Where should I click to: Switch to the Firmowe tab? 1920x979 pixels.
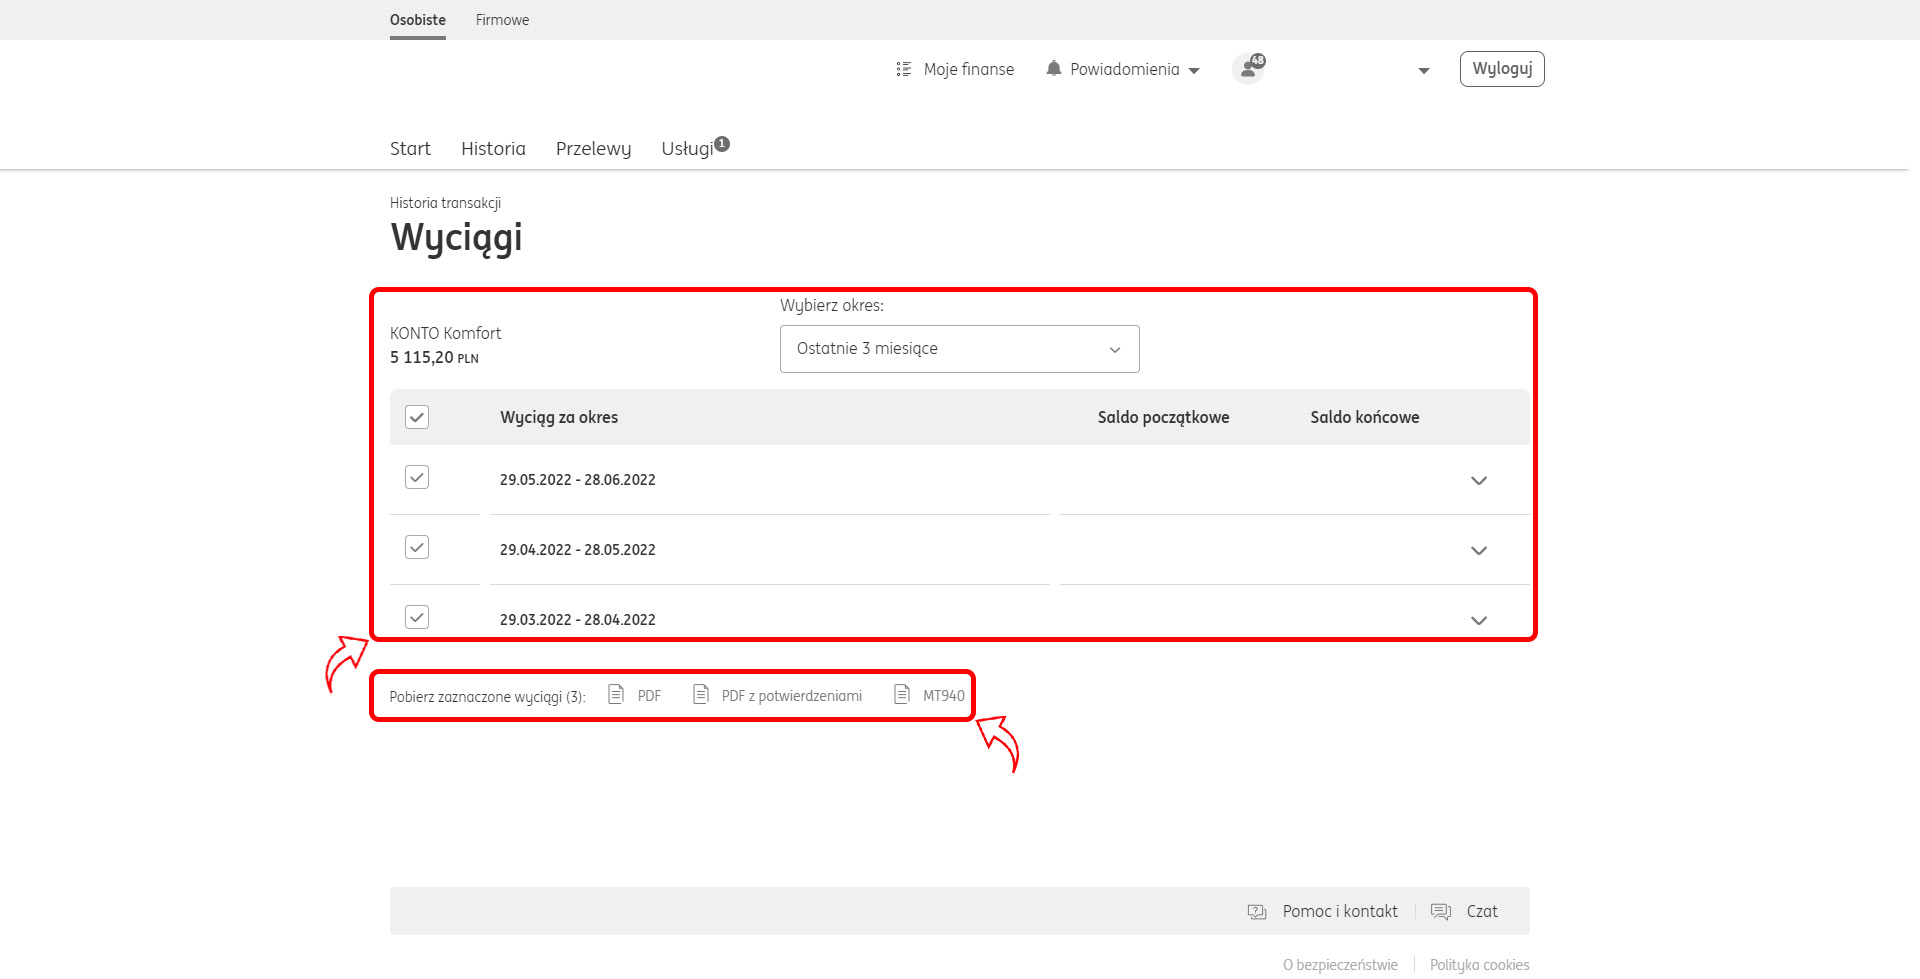(502, 20)
